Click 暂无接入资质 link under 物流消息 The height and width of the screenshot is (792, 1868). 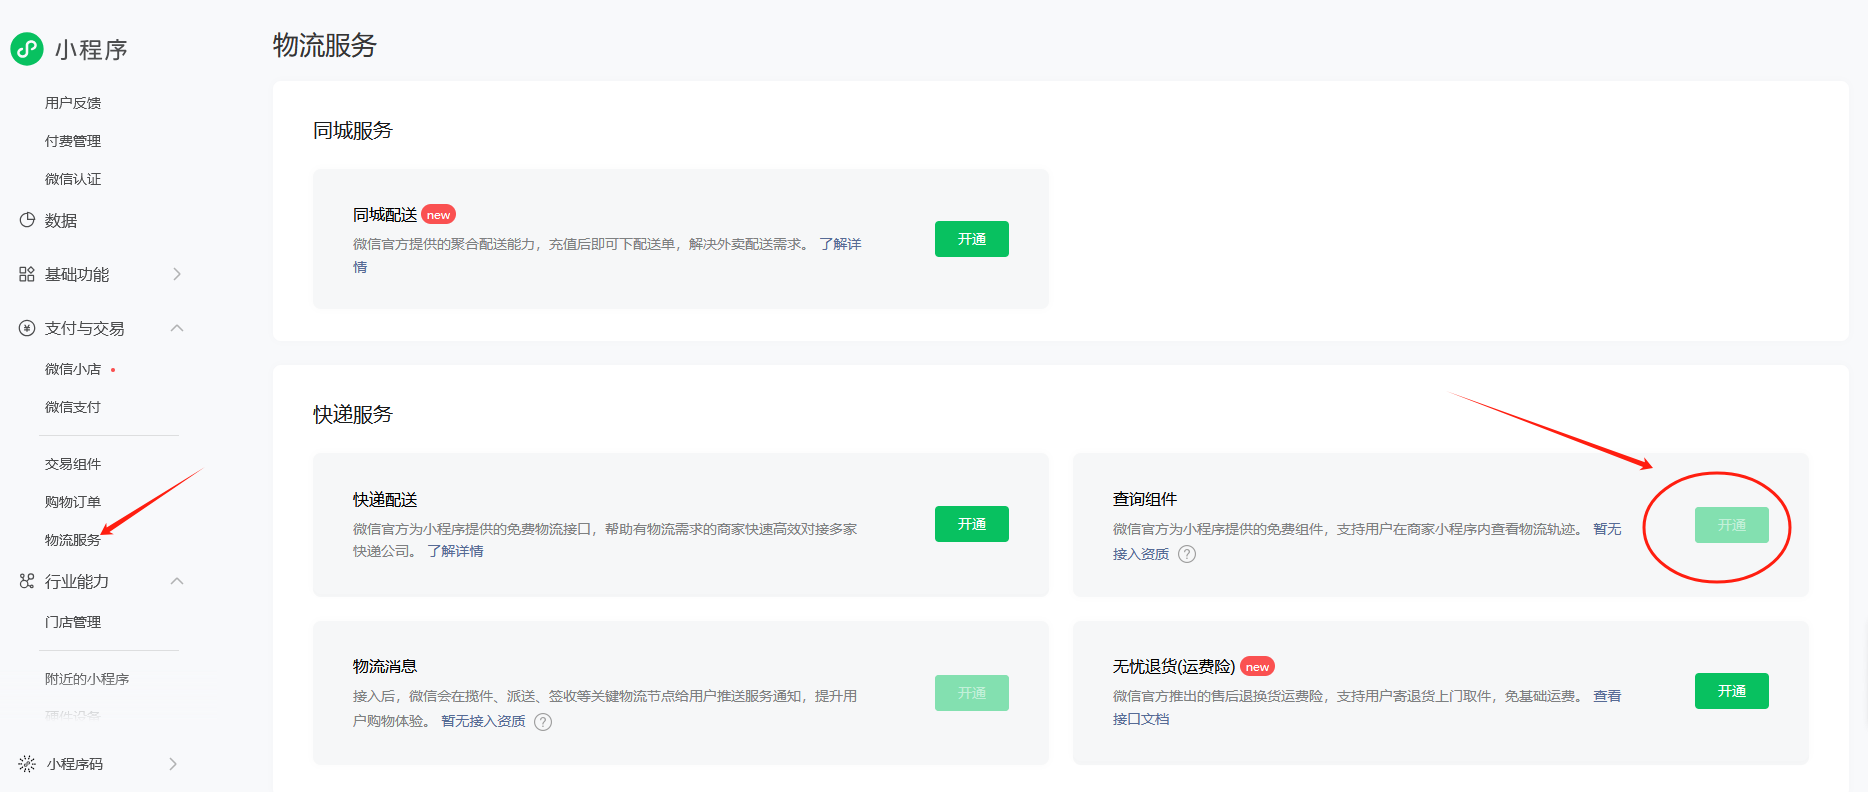[483, 721]
